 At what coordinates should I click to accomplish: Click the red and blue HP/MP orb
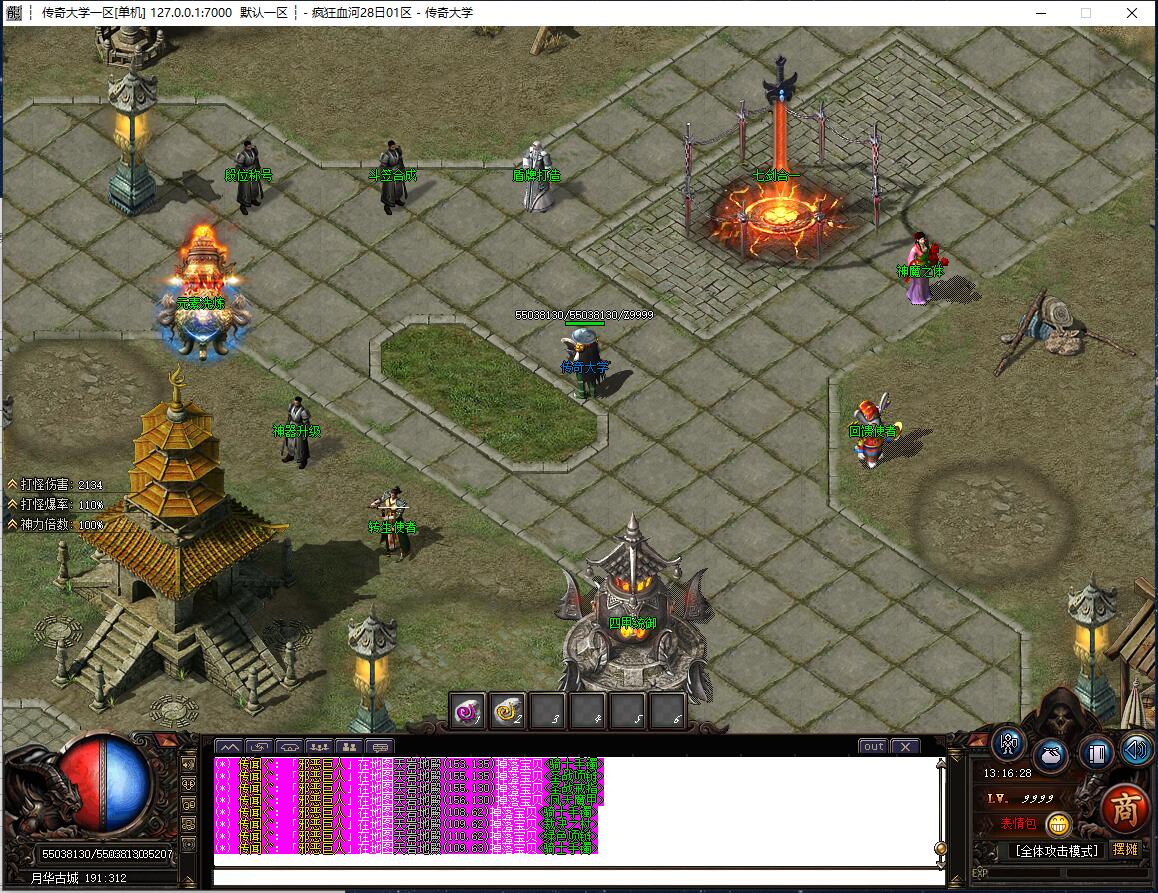[x=105, y=783]
